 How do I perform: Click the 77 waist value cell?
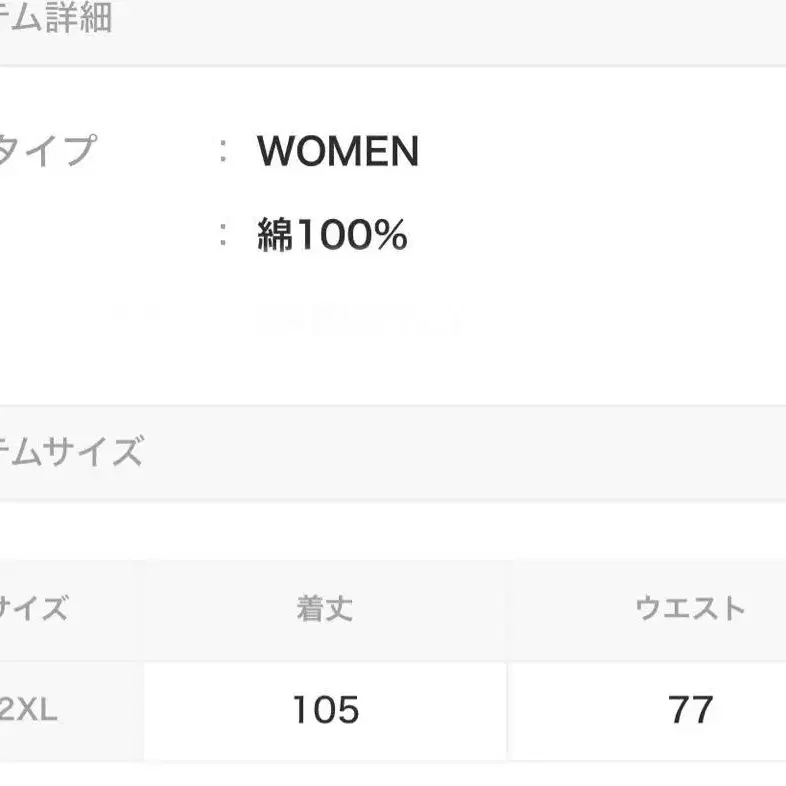(x=690, y=710)
